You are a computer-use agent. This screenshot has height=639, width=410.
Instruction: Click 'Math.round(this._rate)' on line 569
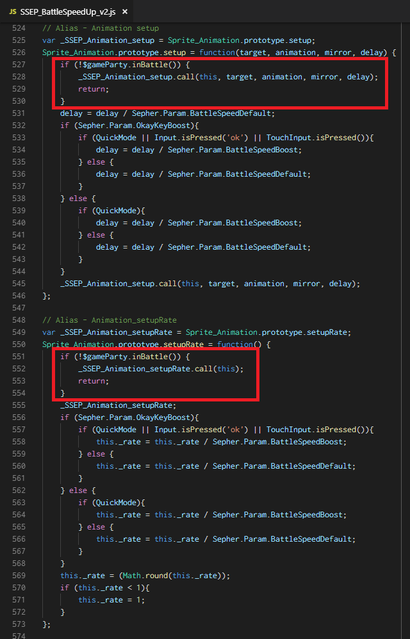click(172, 575)
